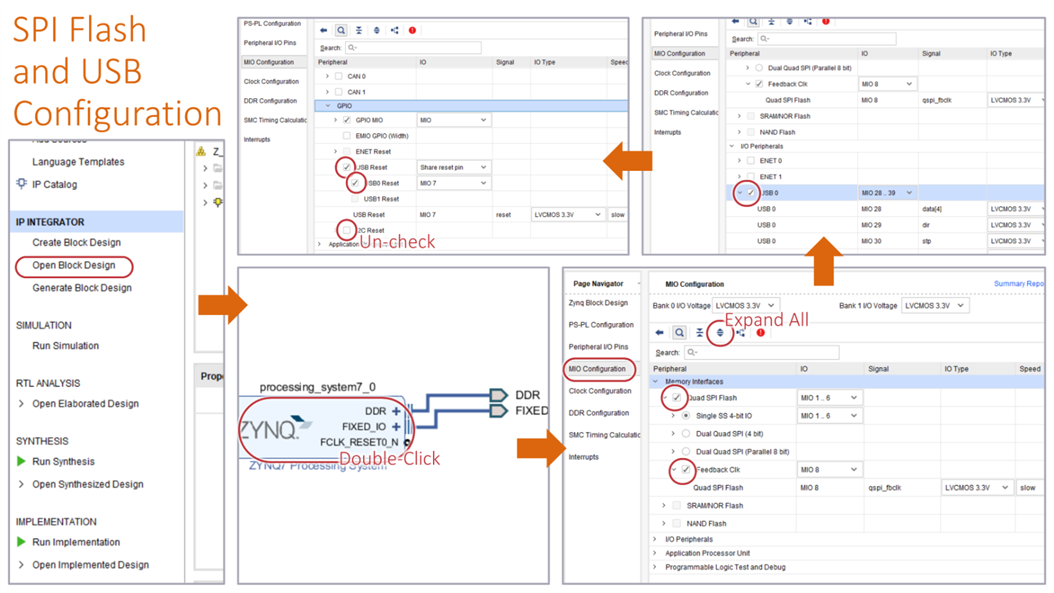This screenshot has width=1054, height=593.
Task: Click green Run Synthesis play arrow
Action: [x=21, y=461]
